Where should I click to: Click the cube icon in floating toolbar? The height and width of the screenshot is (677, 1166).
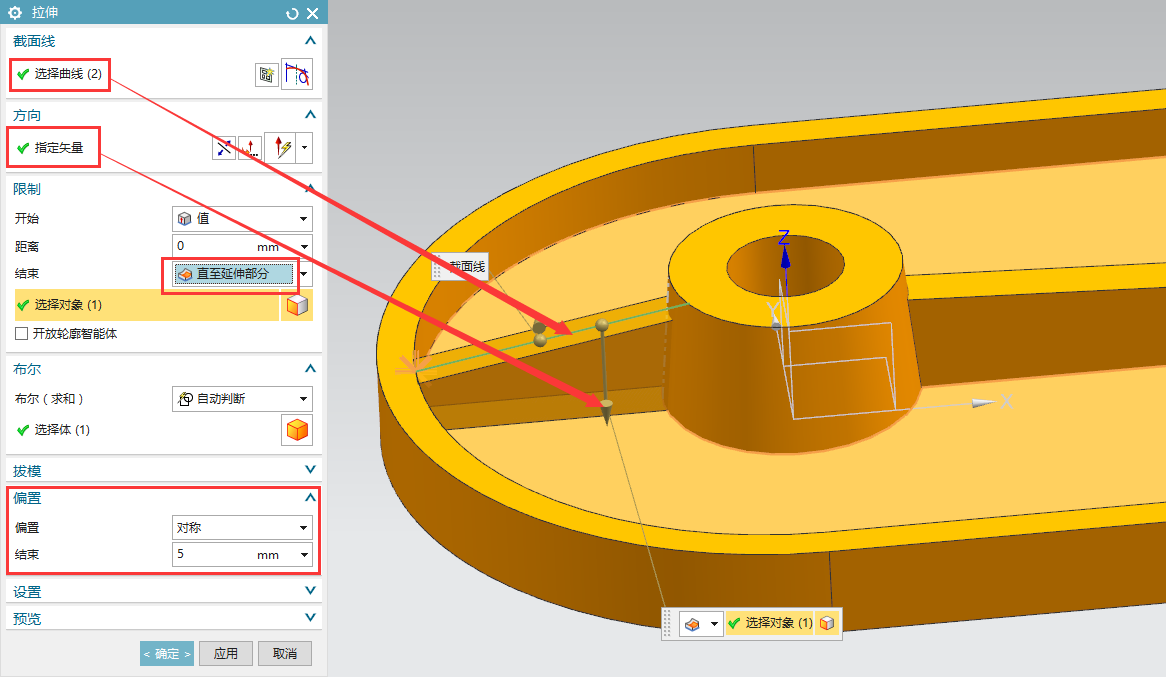coord(827,623)
